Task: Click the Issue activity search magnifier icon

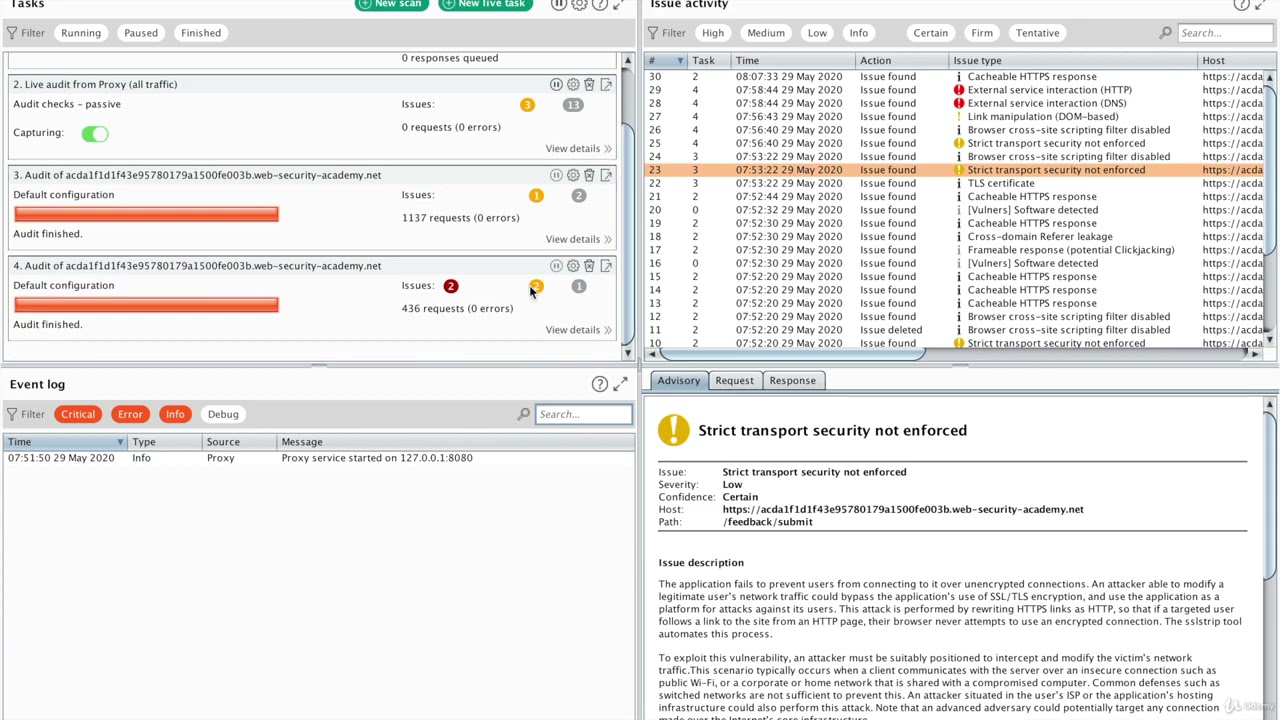Action: [1165, 33]
